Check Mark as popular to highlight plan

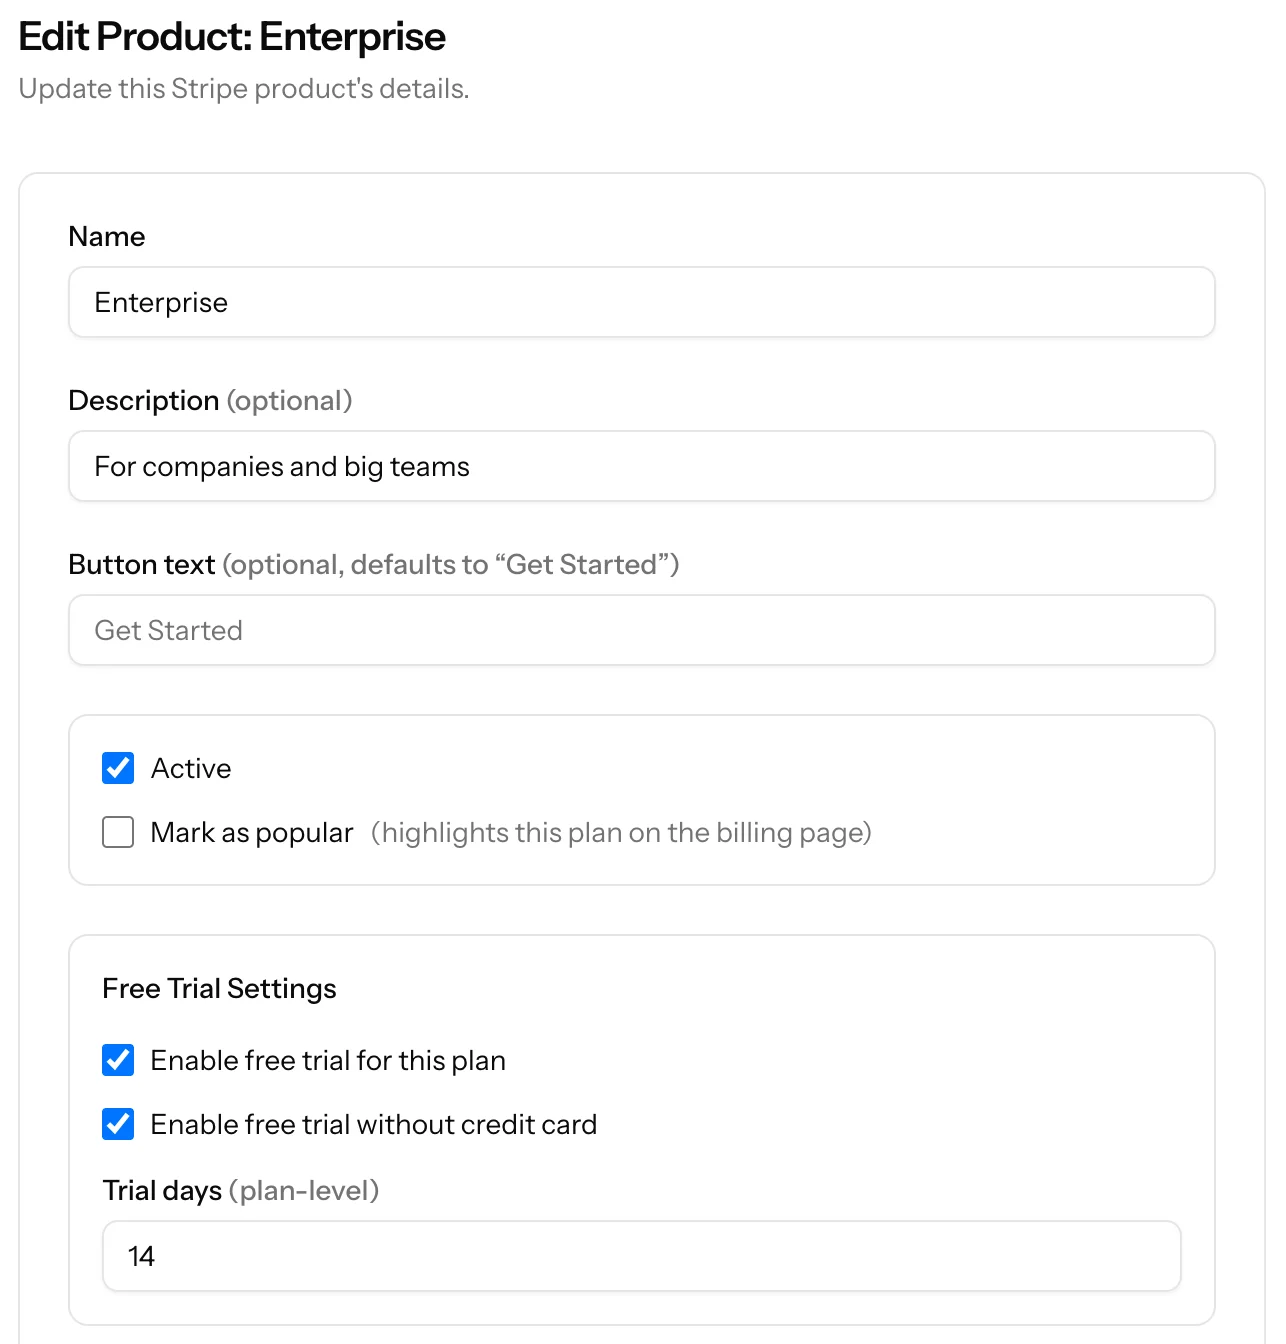pyautogui.click(x=117, y=831)
